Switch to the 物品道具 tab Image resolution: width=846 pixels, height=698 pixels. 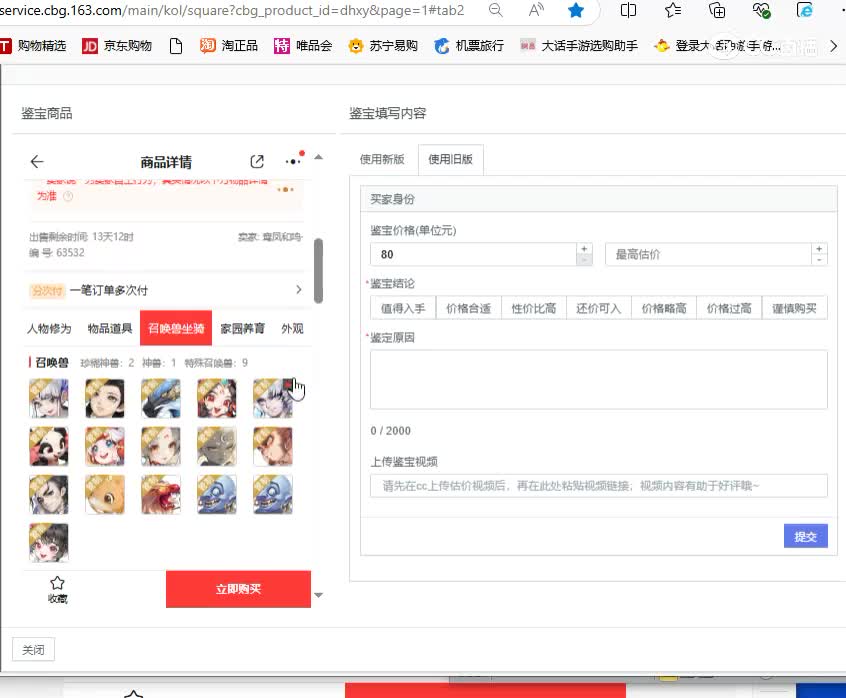[x=110, y=328]
